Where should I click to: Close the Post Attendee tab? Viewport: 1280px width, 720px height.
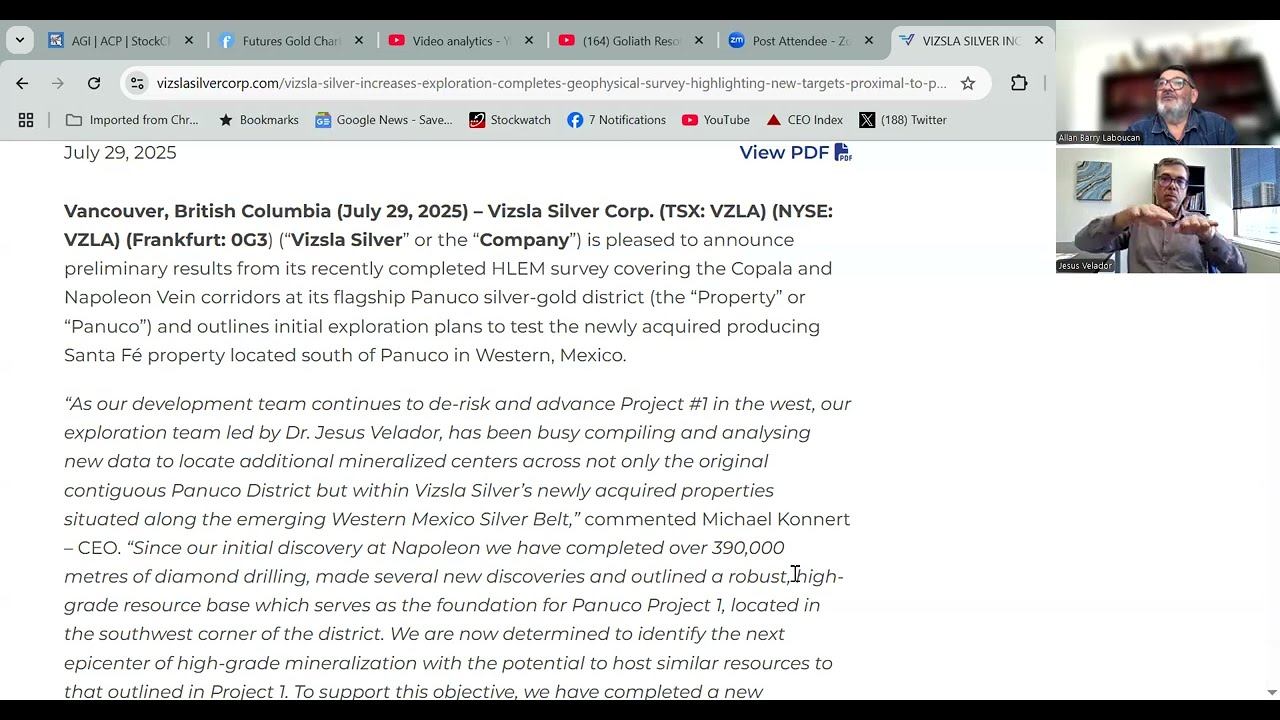(869, 41)
